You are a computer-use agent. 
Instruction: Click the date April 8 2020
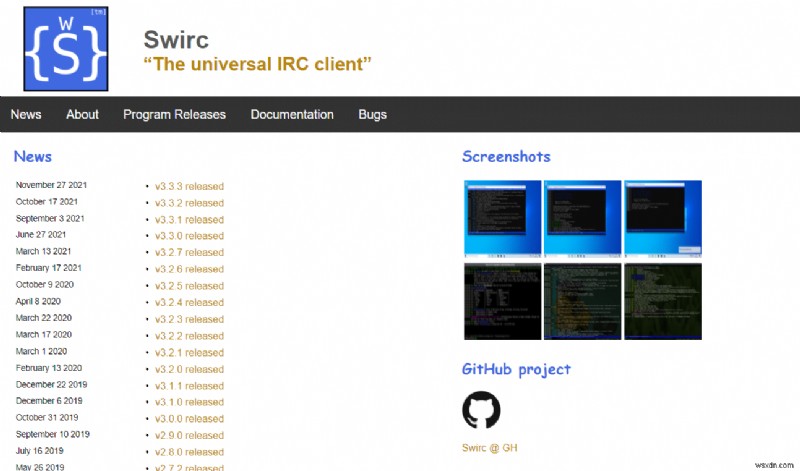(38, 301)
